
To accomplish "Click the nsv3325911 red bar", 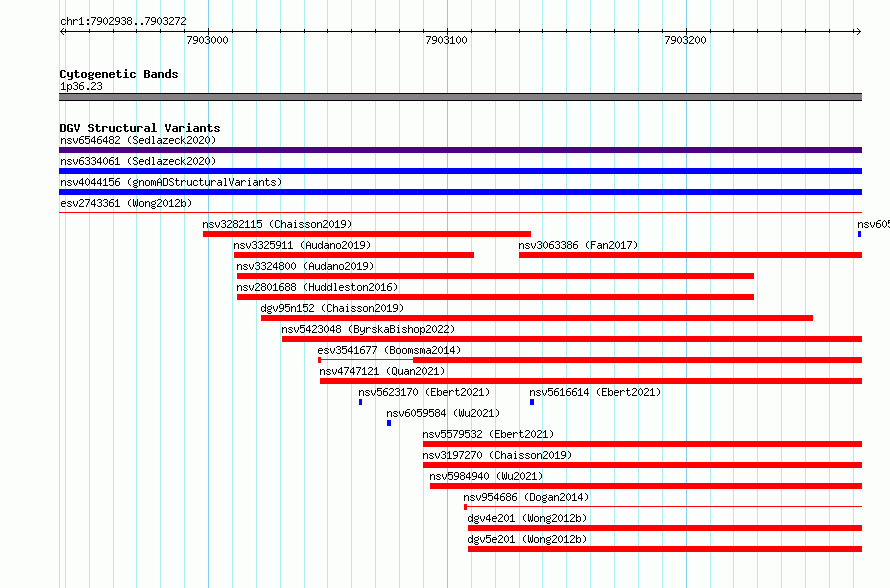I will click(354, 255).
